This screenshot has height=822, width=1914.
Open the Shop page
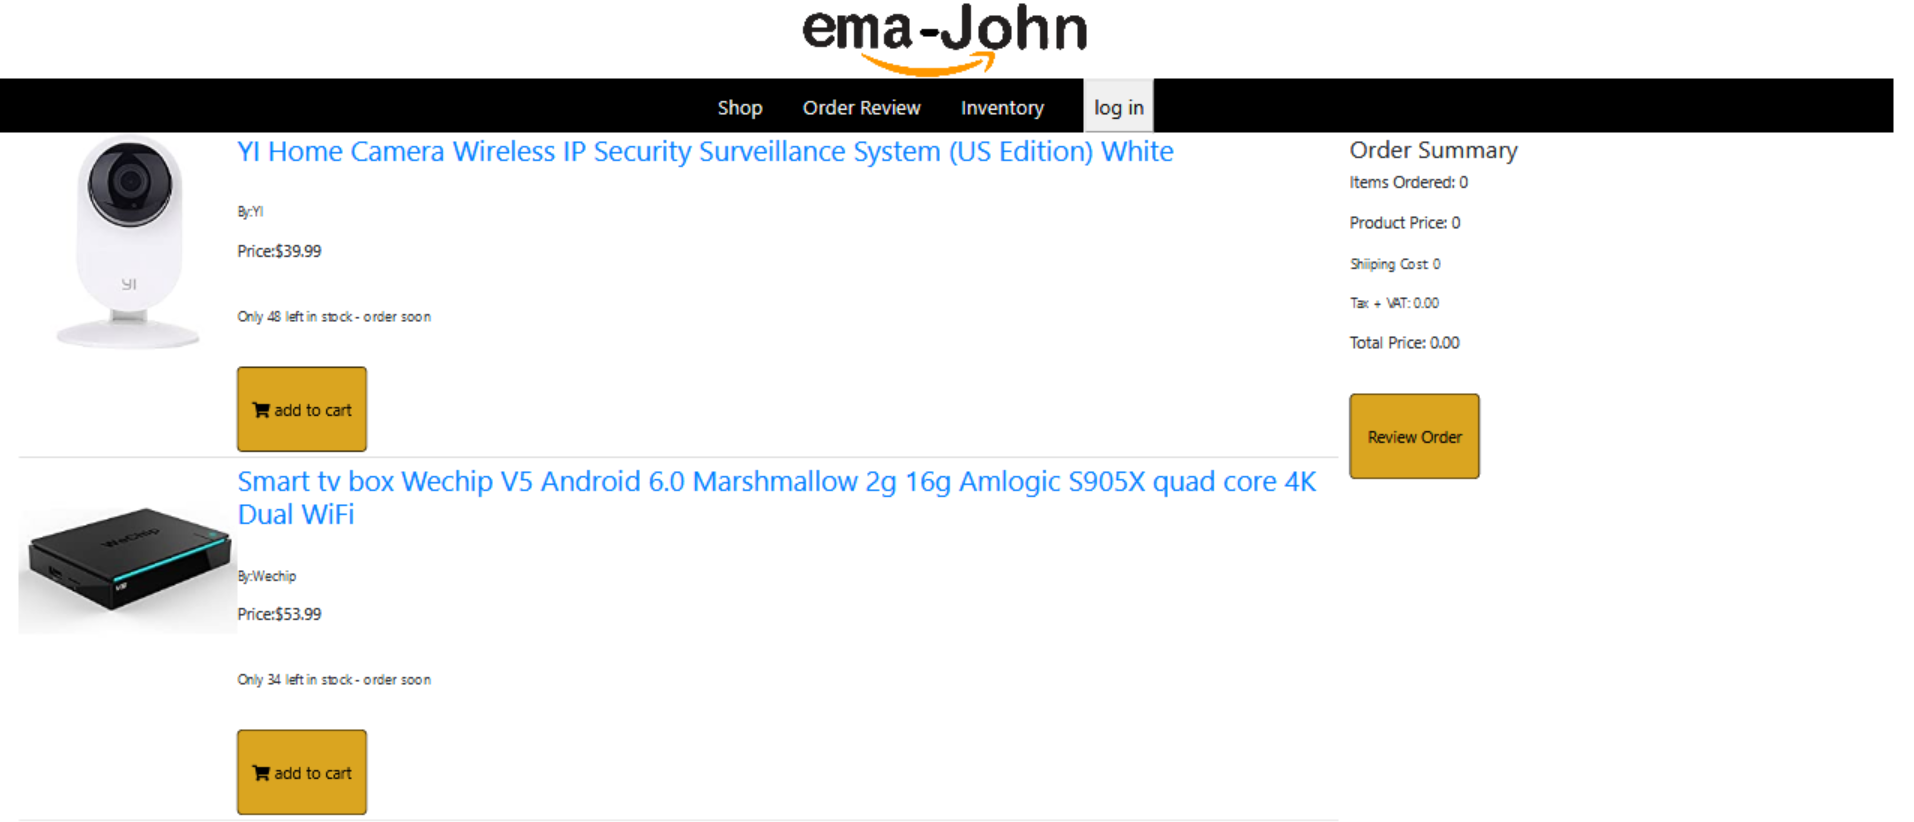pyautogui.click(x=739, y=107)
